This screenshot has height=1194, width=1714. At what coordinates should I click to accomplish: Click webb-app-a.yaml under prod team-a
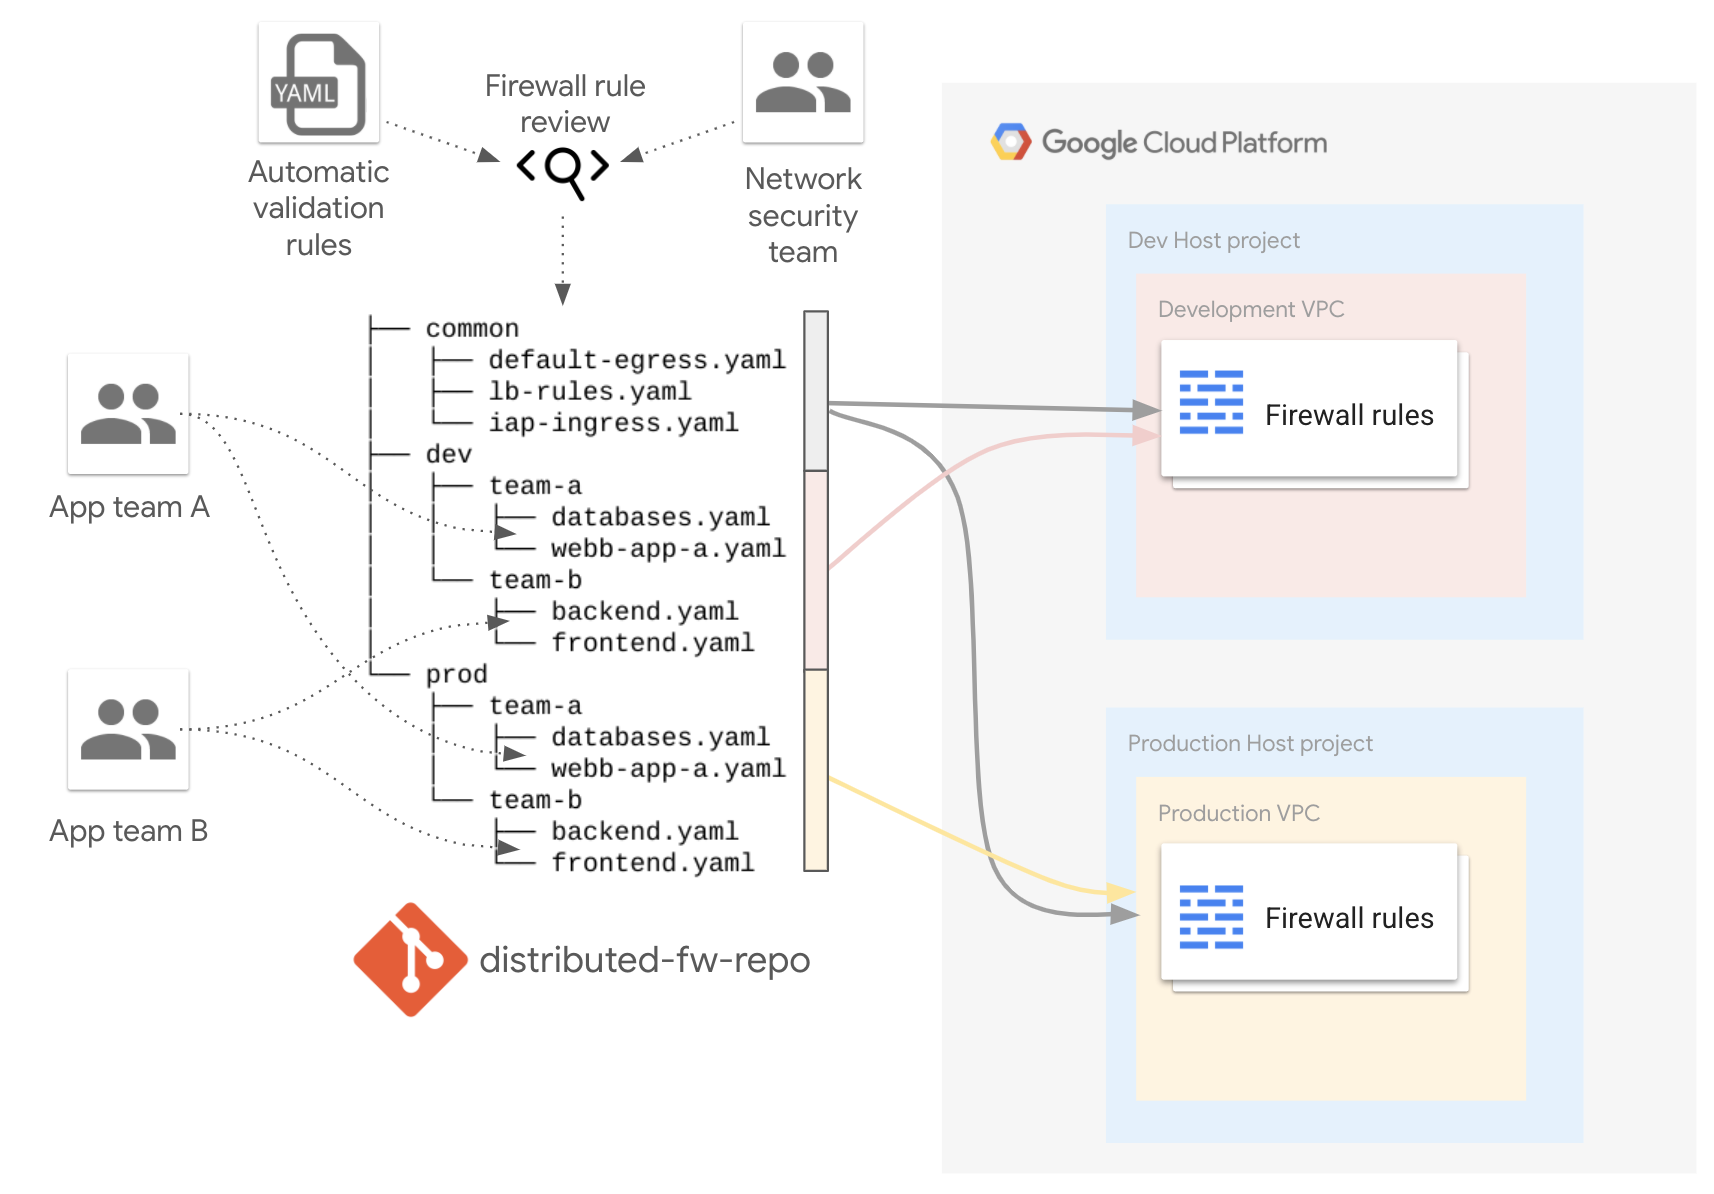[x=668, y=769]
